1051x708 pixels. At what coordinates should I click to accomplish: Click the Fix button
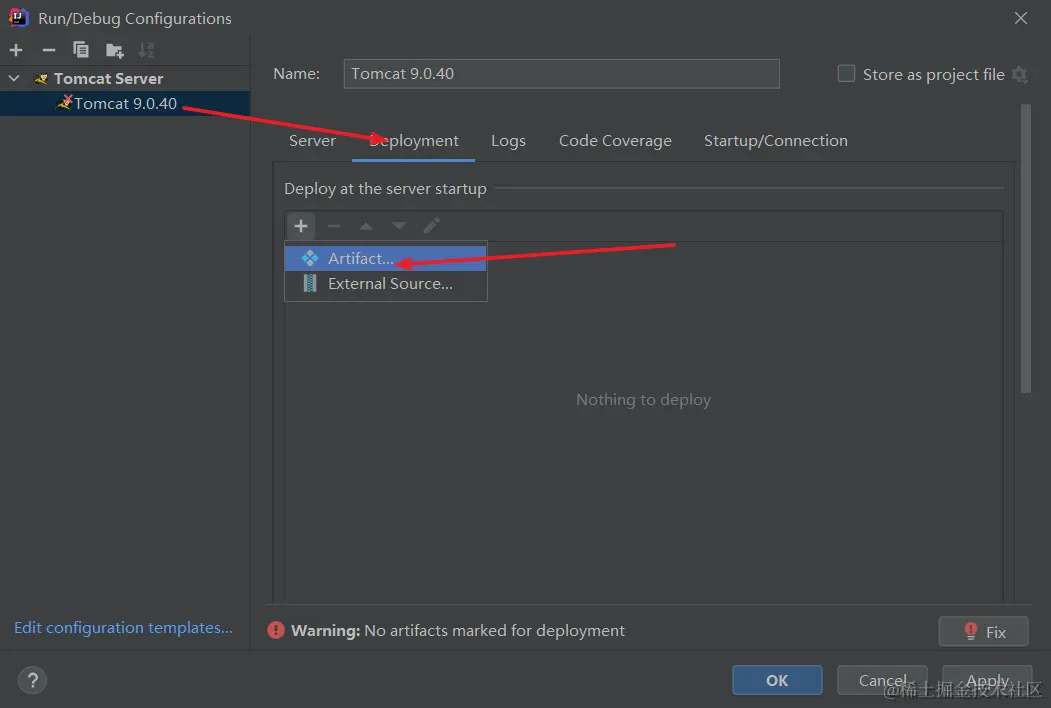click(x=983, y=632)
